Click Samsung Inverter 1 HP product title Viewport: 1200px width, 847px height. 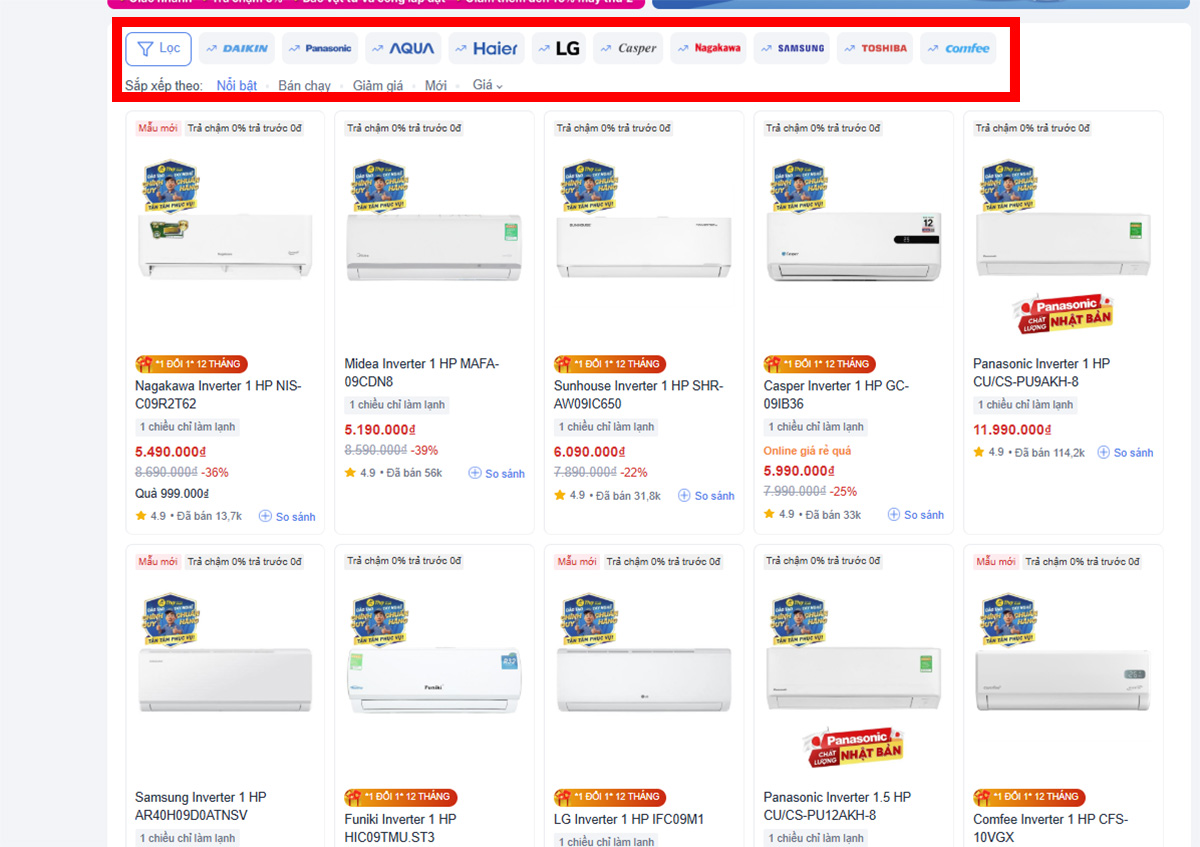201,806
